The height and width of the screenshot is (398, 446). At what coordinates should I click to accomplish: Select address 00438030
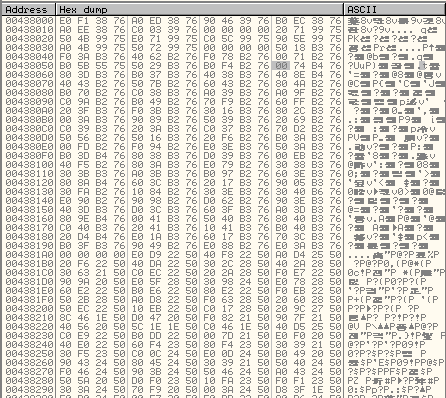coord(29,48)
